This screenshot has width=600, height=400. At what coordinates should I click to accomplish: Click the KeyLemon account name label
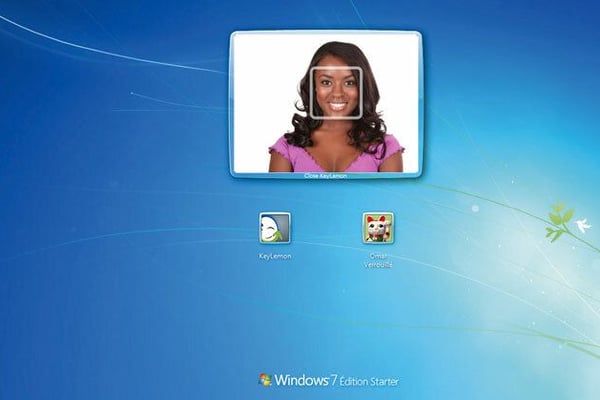(x=274, y=256)
